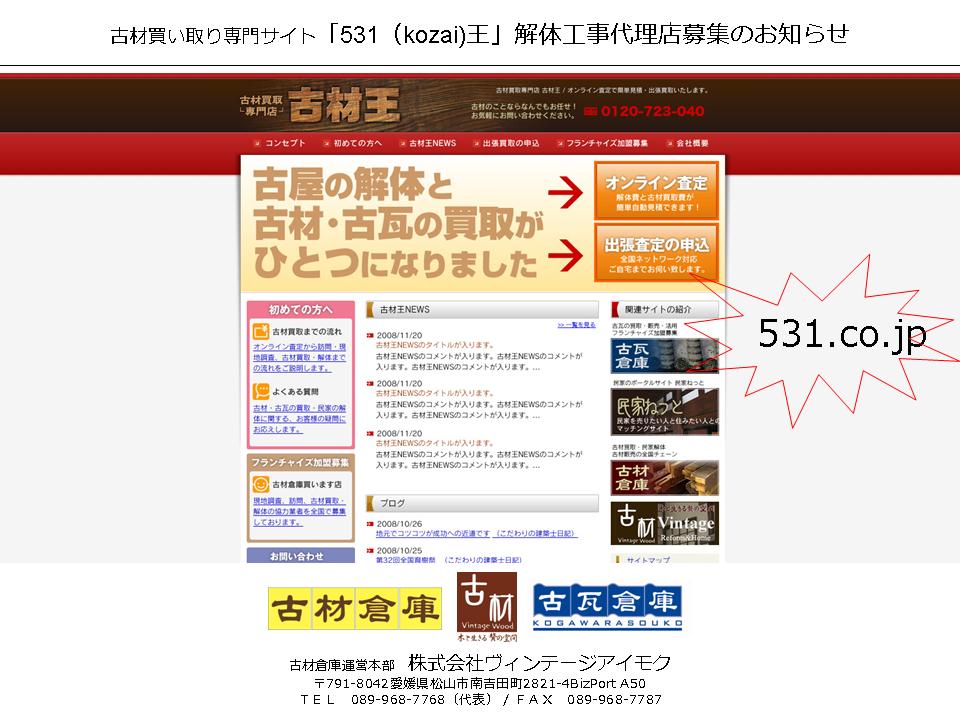The height and width of the screenshot is (720, 960).
Task: Click the 古材王NEWS section header
Action: click(x=482, y=310)
